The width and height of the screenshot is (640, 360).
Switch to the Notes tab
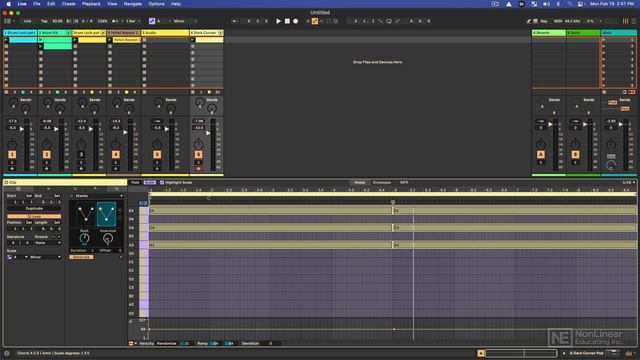(360, 182)
